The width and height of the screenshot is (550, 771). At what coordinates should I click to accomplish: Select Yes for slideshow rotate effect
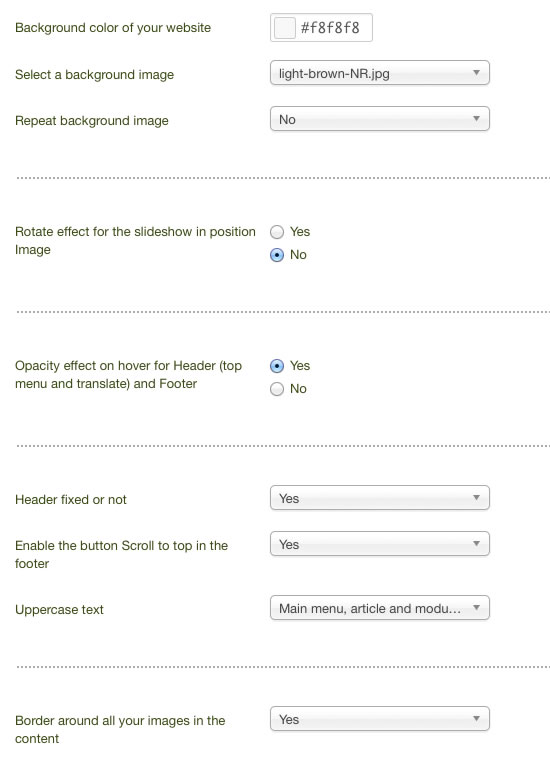[x=277, y=232]
